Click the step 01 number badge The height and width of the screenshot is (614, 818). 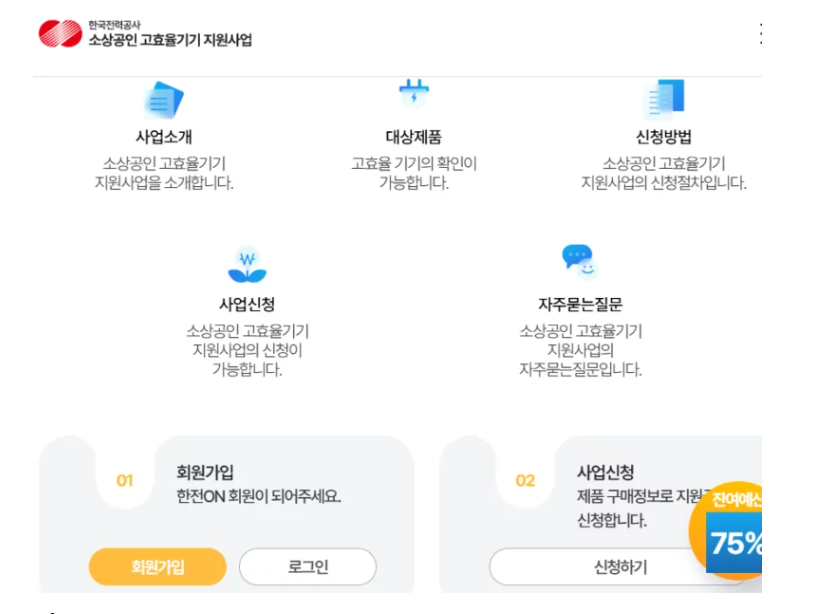click(x=124, y=481)
